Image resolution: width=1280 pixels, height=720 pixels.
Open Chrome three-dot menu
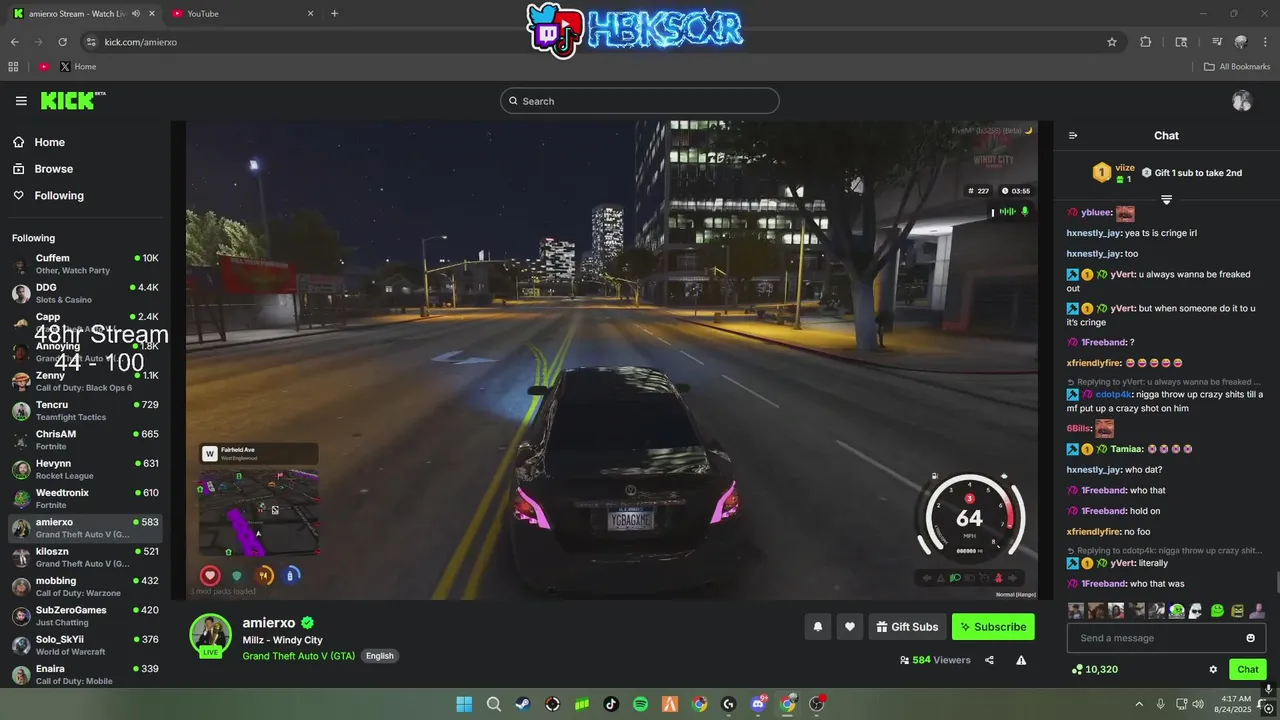[x=1266, y=42]
